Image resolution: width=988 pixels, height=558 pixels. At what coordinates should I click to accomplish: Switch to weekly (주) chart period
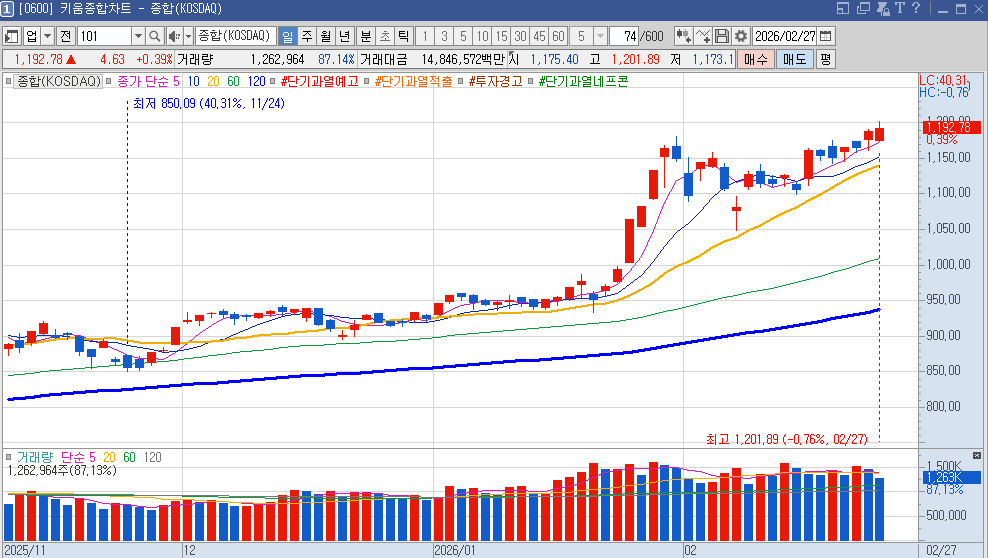(306, 36)
